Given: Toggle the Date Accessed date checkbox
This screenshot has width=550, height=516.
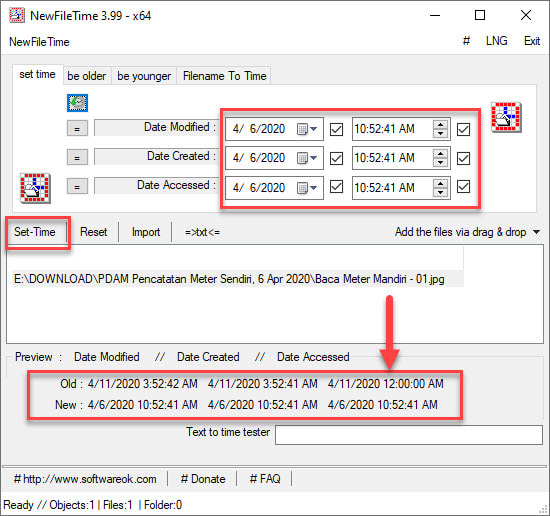Looking at the screenshot, I should pyautogui.click(x=336, y=187).
